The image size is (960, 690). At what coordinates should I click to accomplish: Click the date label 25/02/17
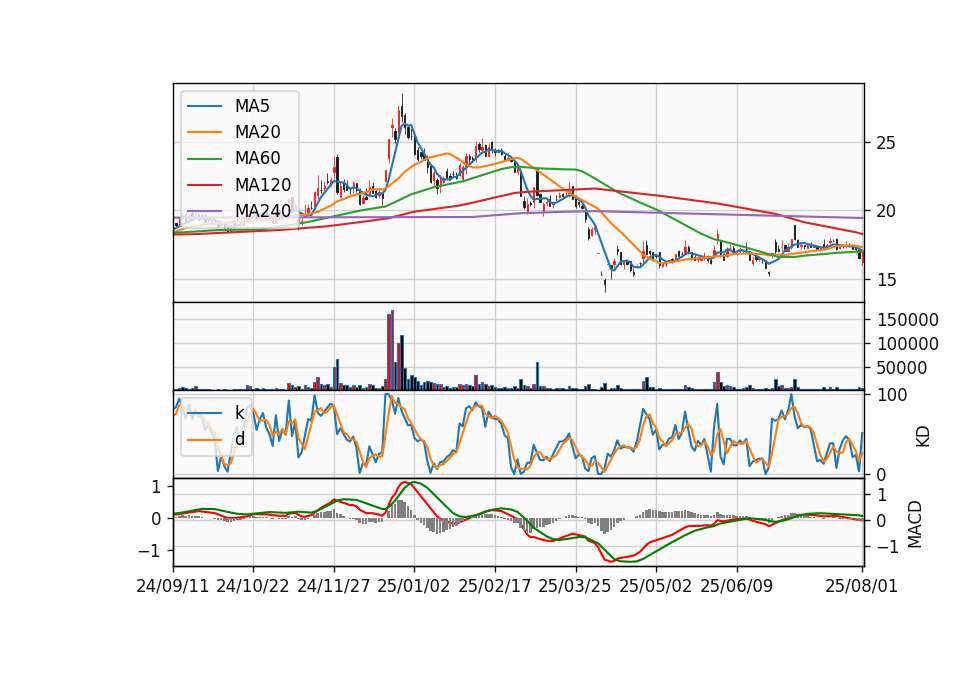coord(495,586)
